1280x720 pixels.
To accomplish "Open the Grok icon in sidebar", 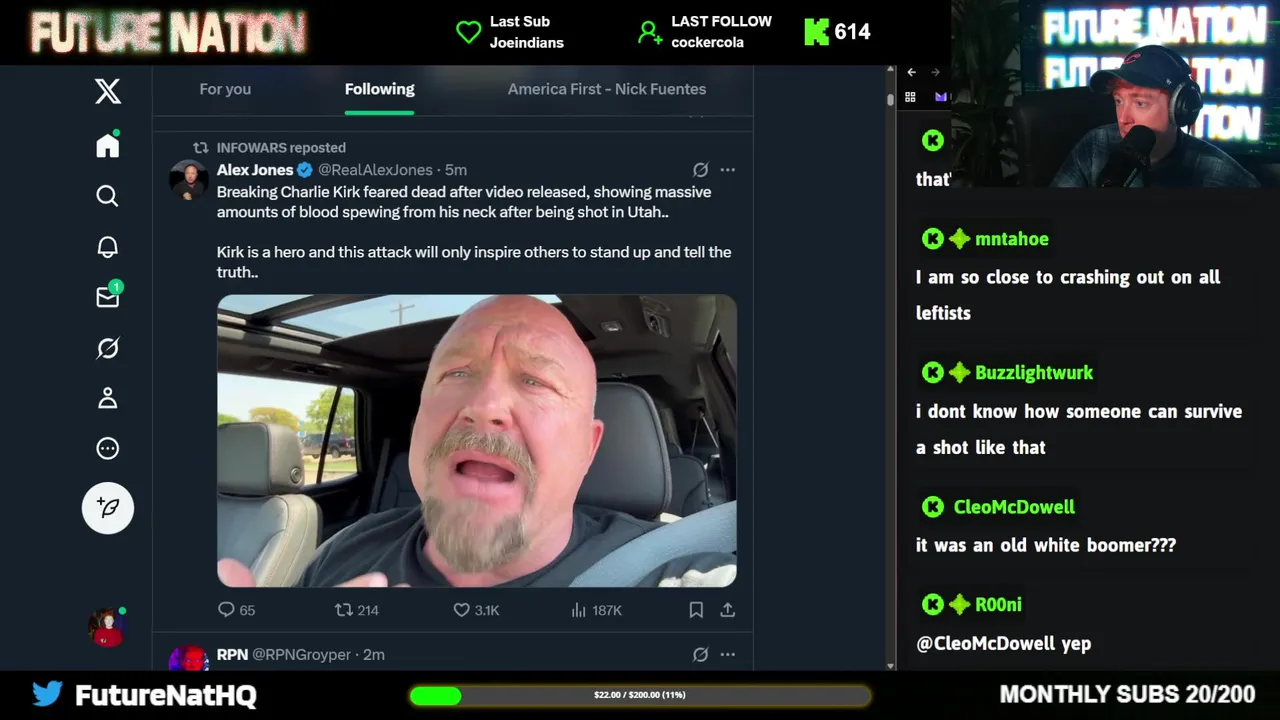I will [x=108, y=348].
